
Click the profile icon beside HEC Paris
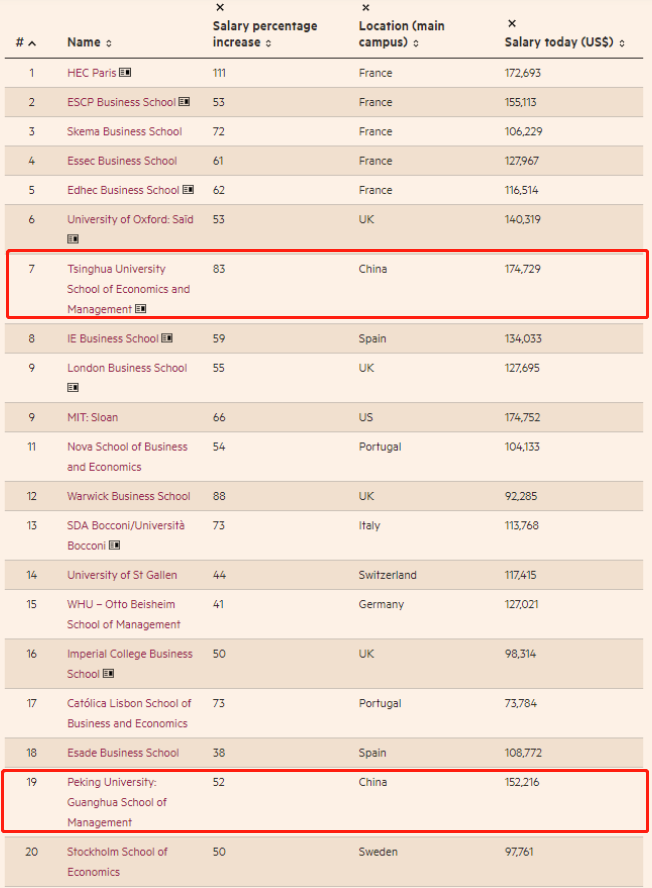tap(125, 73)
